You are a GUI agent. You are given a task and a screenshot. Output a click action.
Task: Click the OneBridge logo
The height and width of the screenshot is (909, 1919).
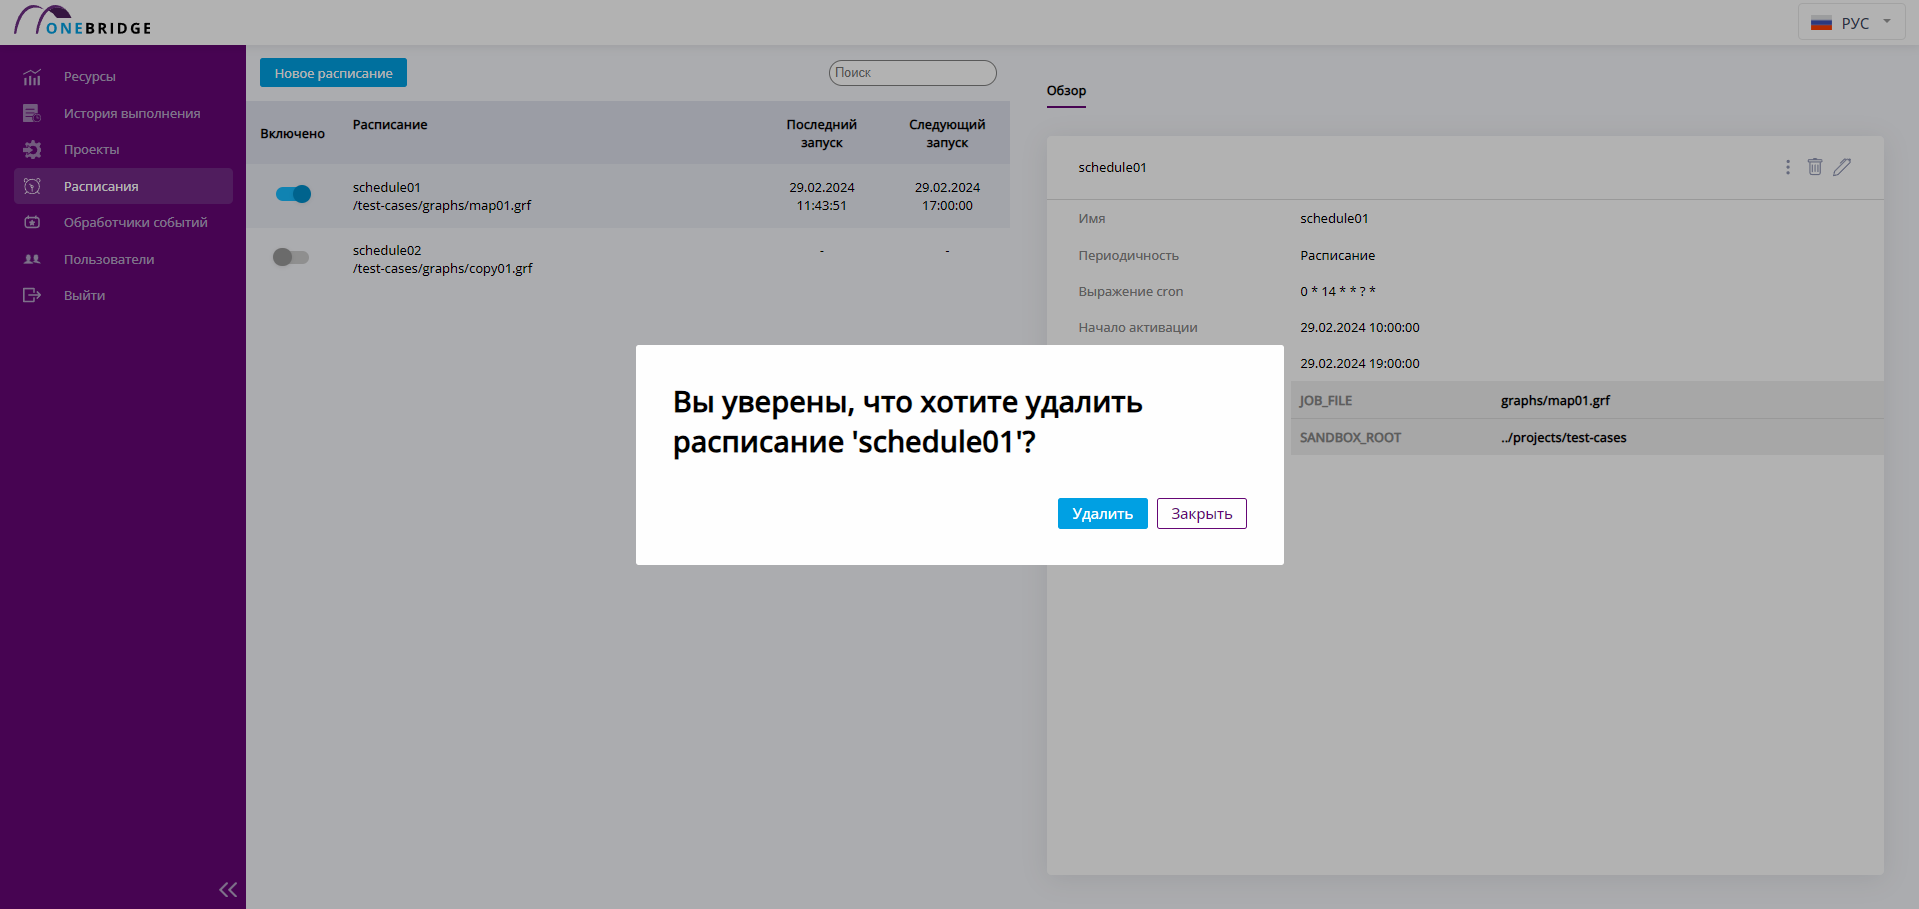point(82,21)
